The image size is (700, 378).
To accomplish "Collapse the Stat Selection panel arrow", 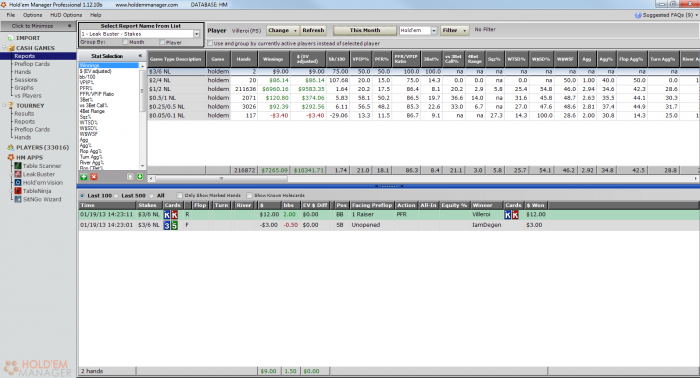I will 140,56.
